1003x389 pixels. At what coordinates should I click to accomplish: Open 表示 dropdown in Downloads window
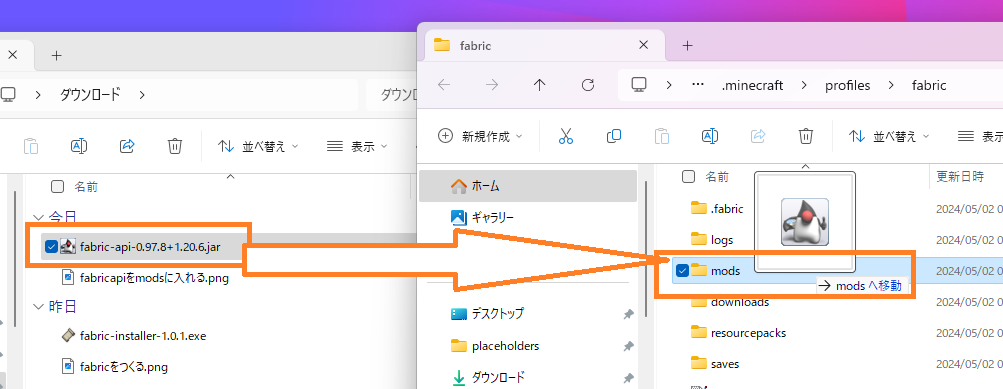tap(357, 147)
